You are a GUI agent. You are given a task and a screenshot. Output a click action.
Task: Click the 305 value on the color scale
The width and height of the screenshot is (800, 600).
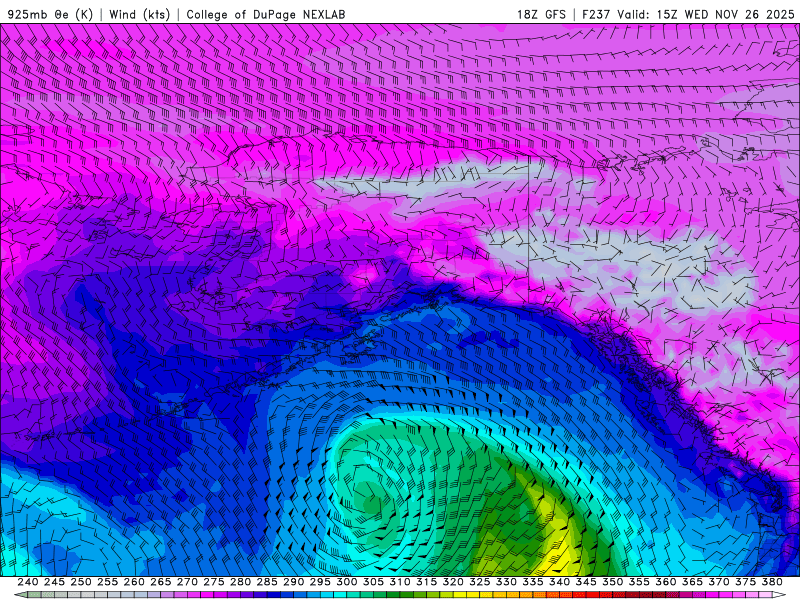click(373, 582)
